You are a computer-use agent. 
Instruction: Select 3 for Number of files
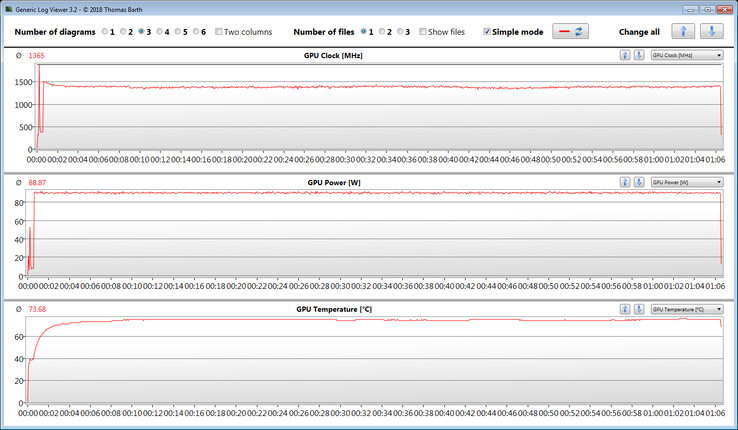402,32
